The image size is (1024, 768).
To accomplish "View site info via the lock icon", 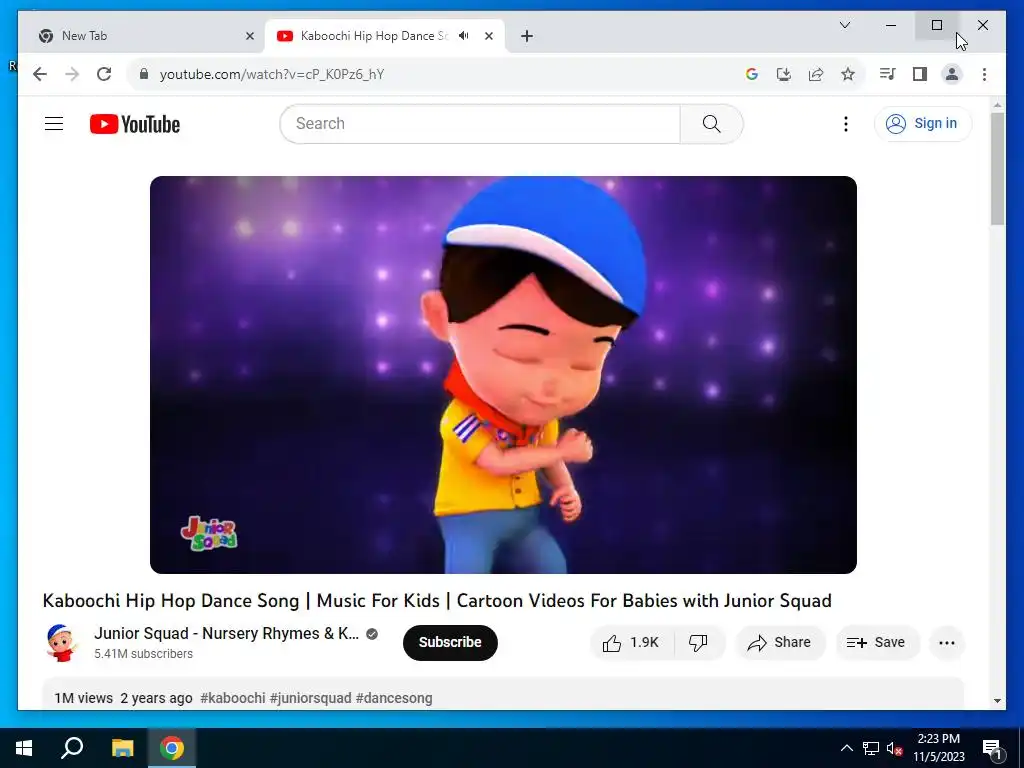I will click(144, 74).
